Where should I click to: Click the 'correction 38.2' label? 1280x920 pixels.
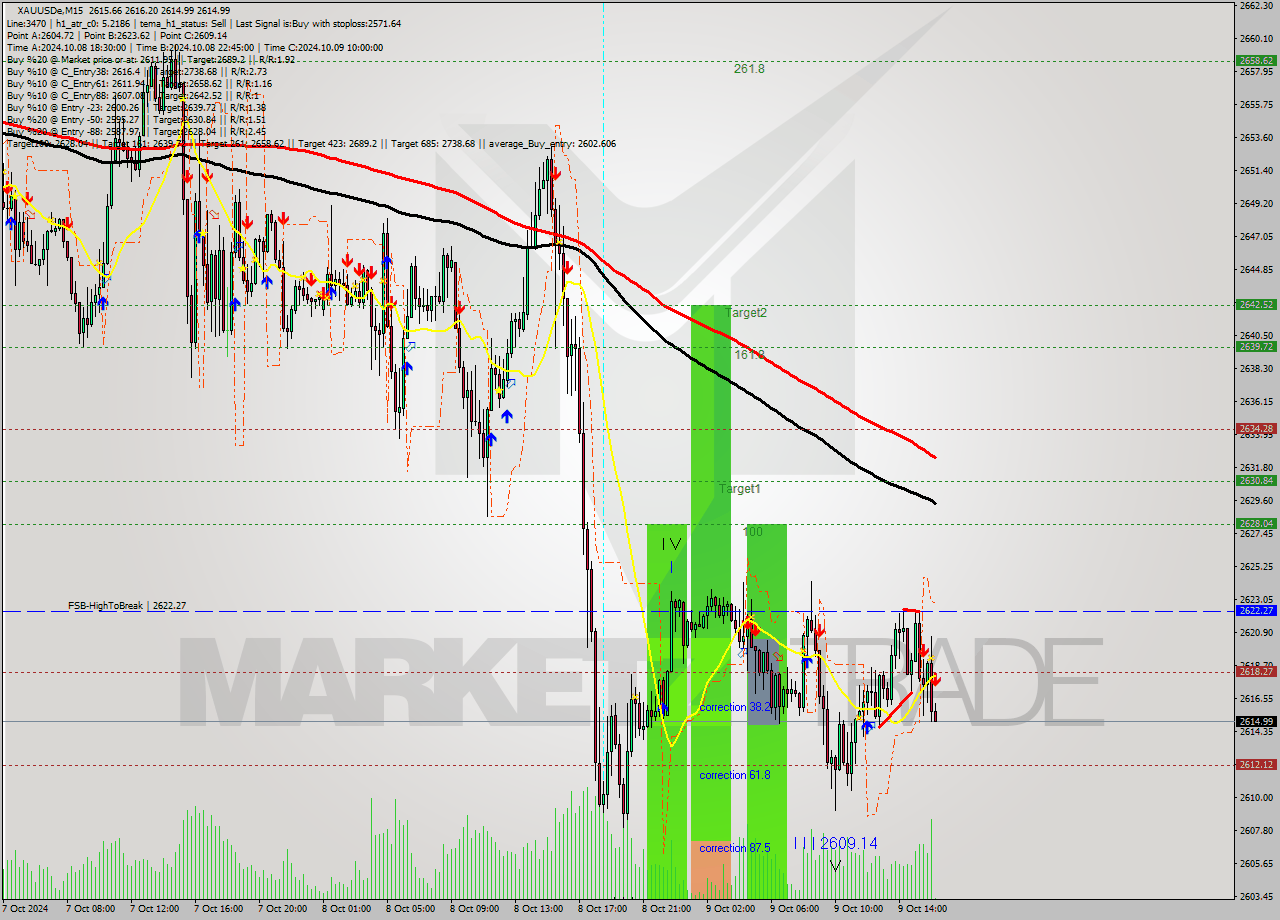[x=735, y=707]
